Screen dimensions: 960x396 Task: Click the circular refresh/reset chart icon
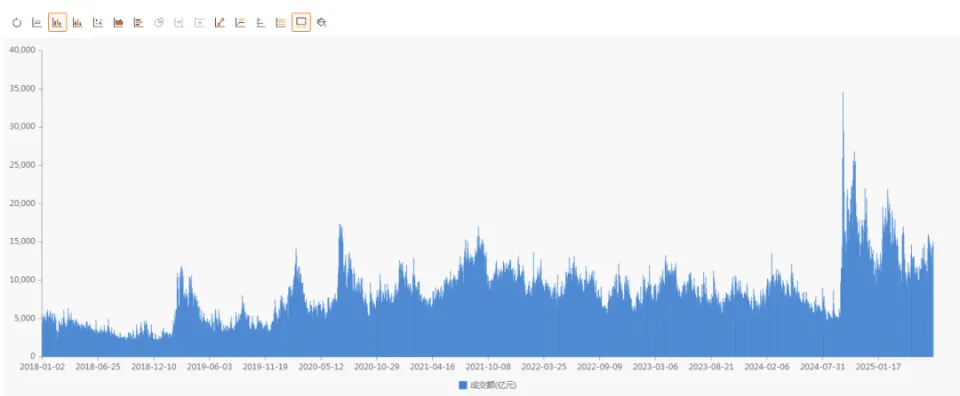coord(17,23)
